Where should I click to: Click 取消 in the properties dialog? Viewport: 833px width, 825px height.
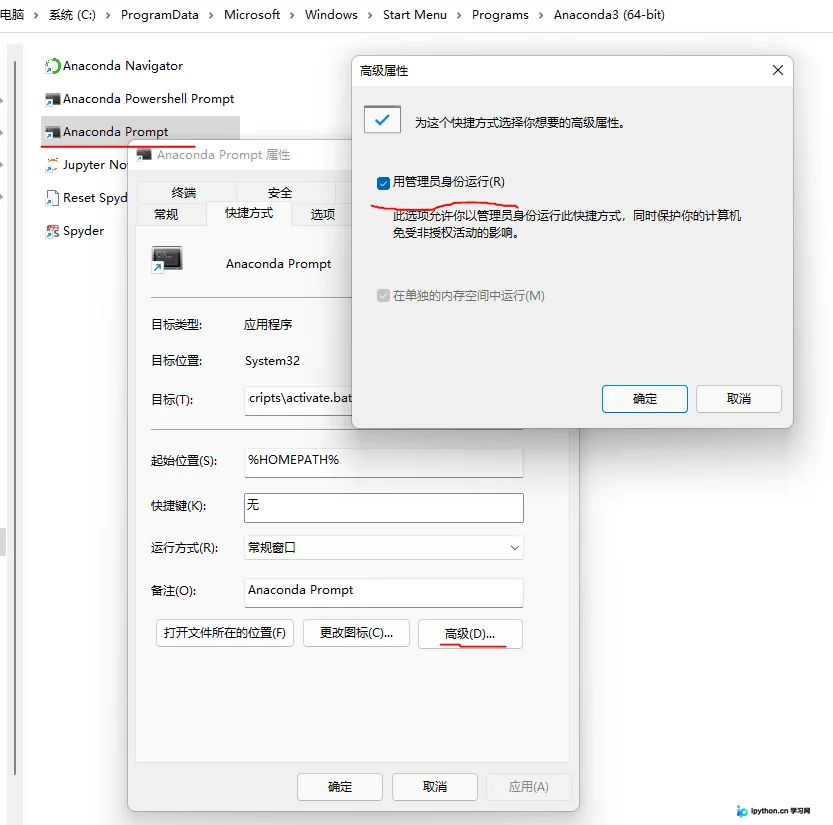coord(435,787)
